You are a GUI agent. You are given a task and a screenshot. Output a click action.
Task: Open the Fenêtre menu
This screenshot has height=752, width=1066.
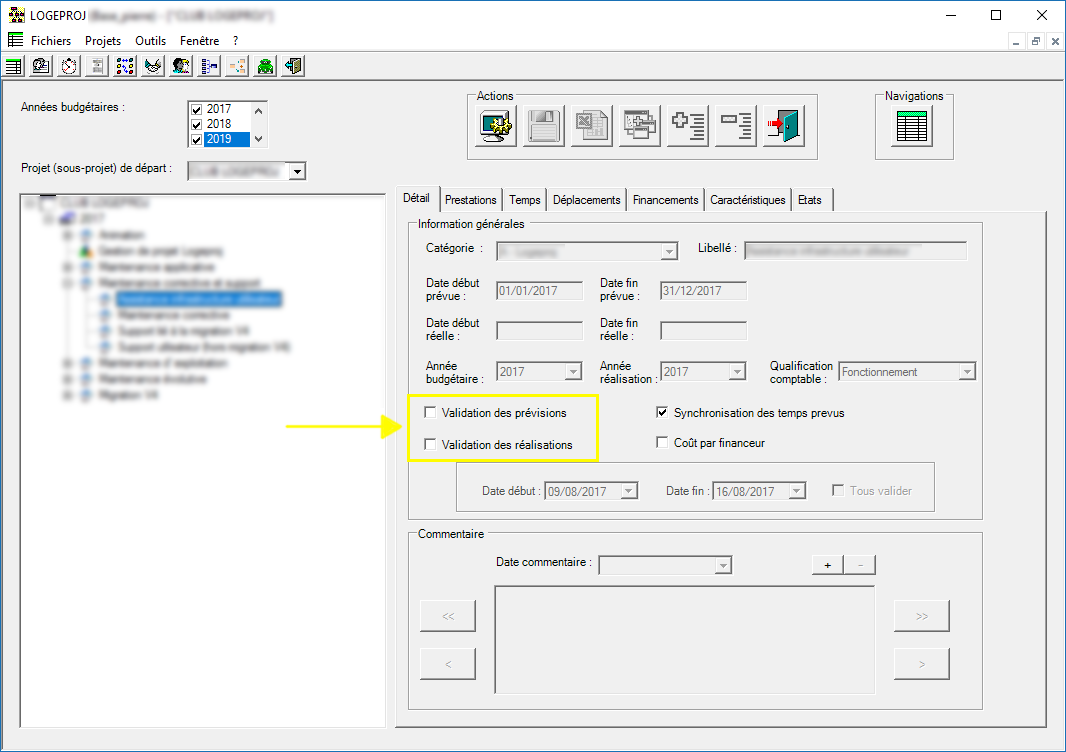click(199, 41)
